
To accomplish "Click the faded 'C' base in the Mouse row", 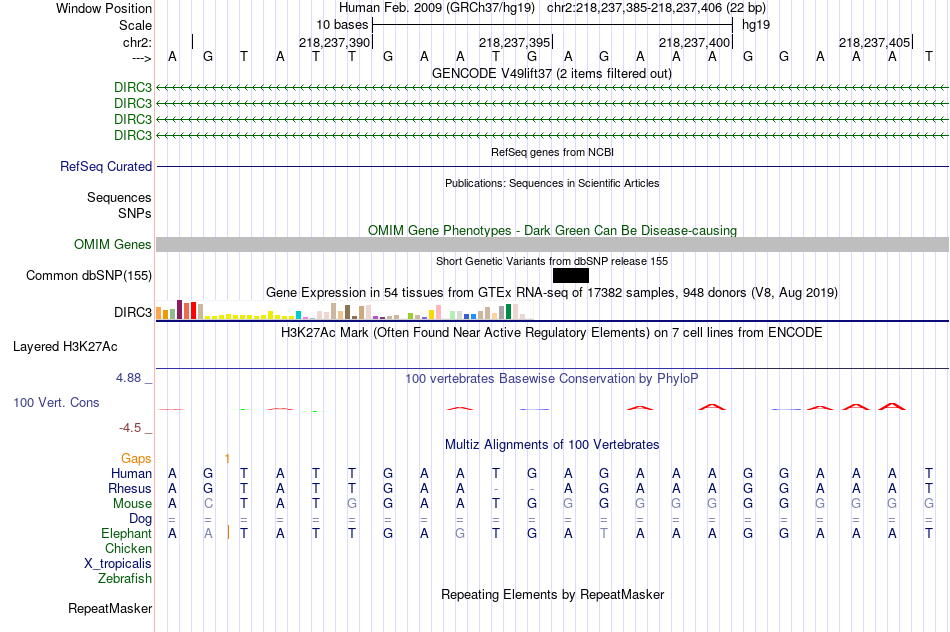I will 208,504.
